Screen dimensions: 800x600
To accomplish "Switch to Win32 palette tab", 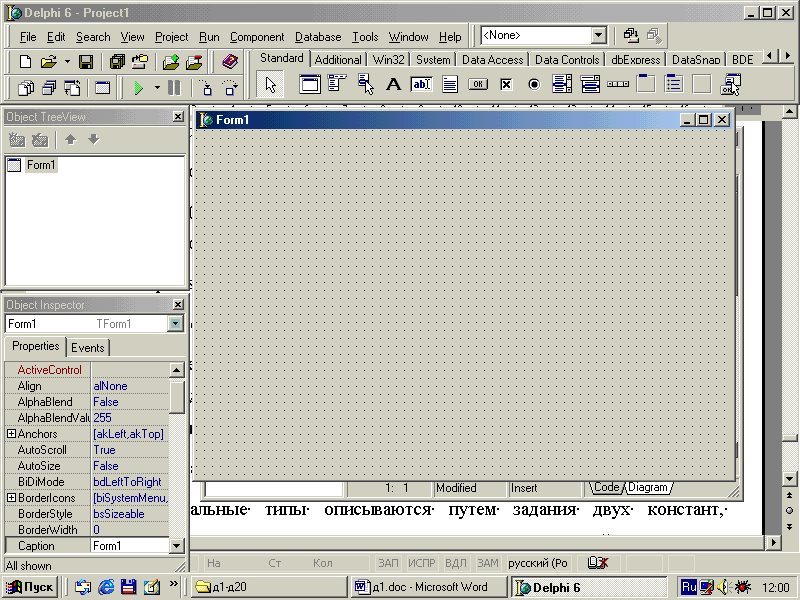I will click(x=388, y=60).
